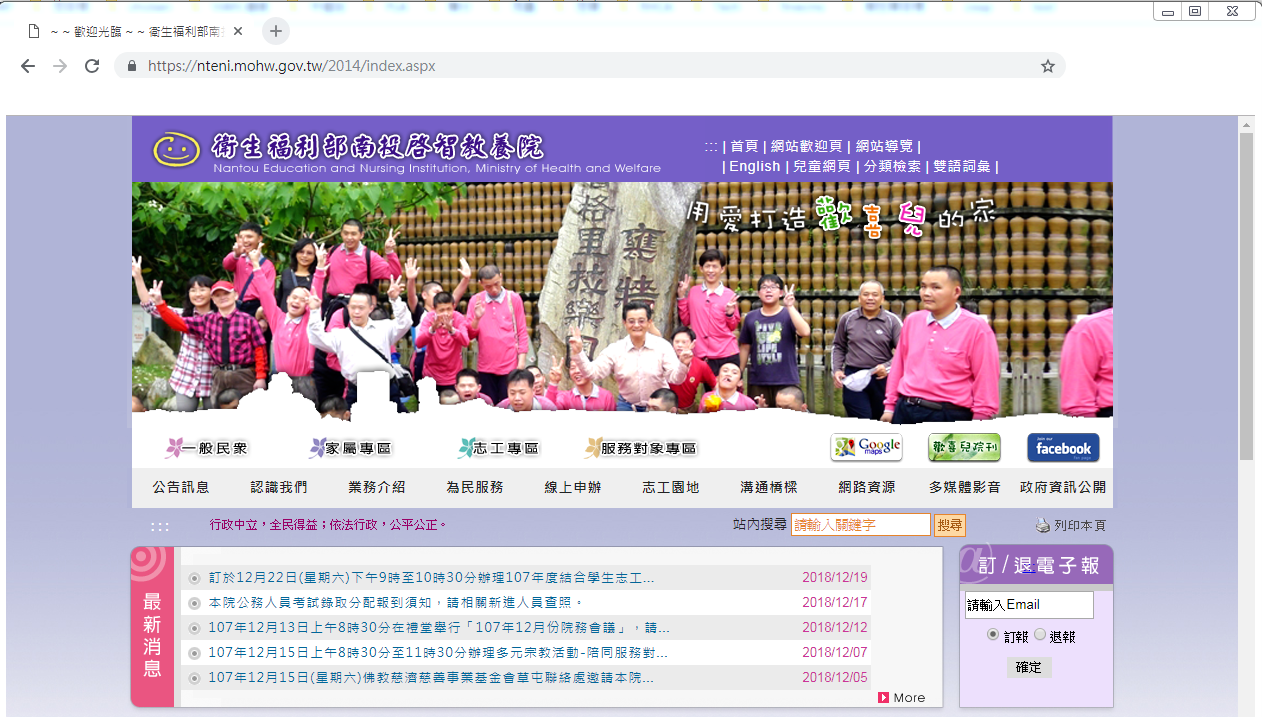The width and height of the screenshot is (1262, 717).
Task: Click the date 2018/12/12
Action: point(835,628)
